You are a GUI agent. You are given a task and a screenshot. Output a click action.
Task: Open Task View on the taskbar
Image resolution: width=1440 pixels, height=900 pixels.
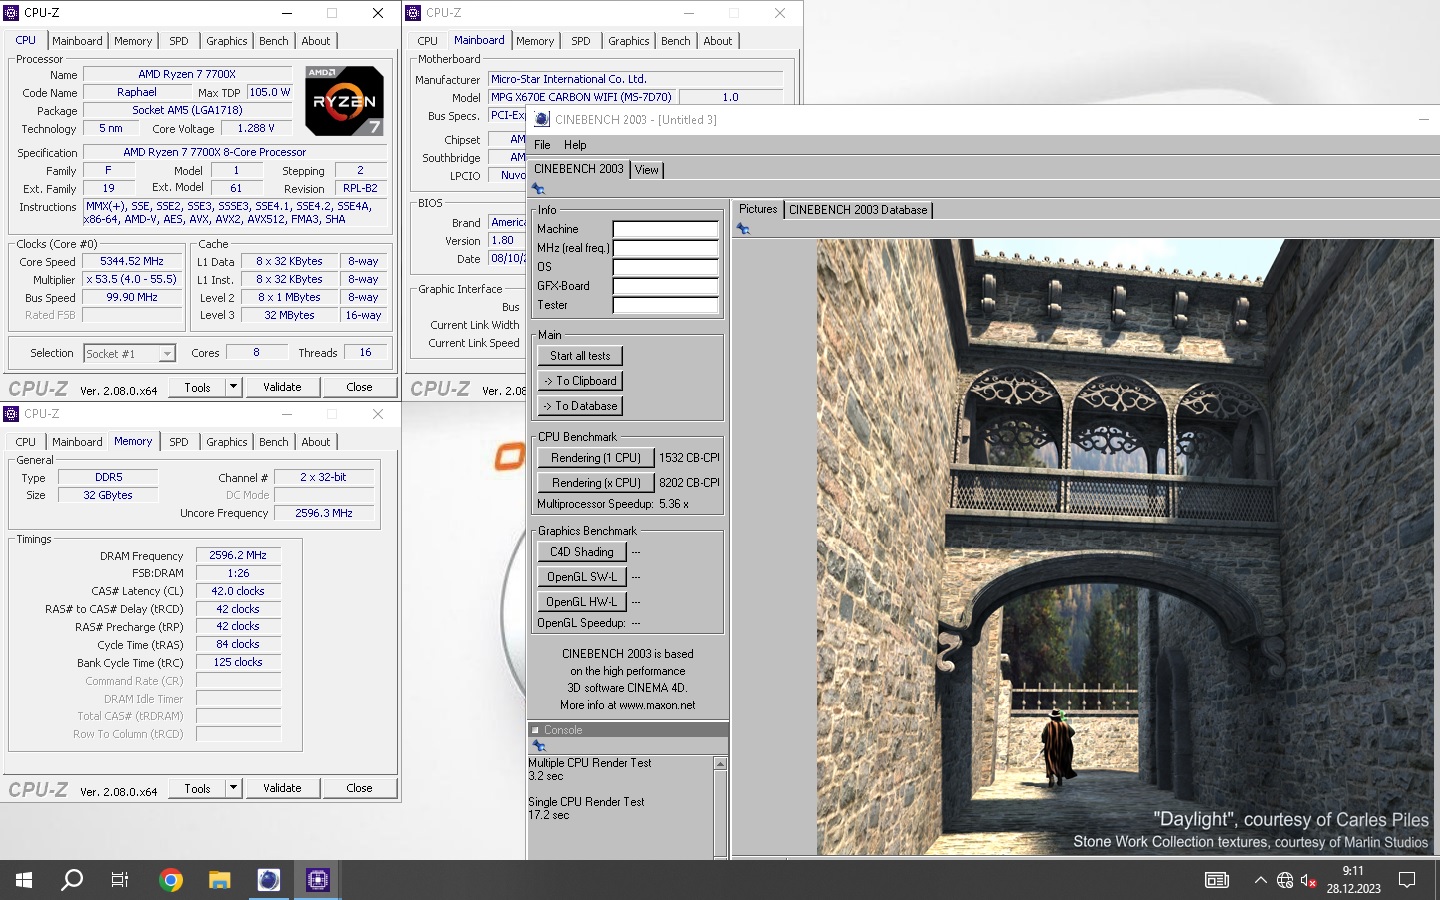(x=120, y=880)
